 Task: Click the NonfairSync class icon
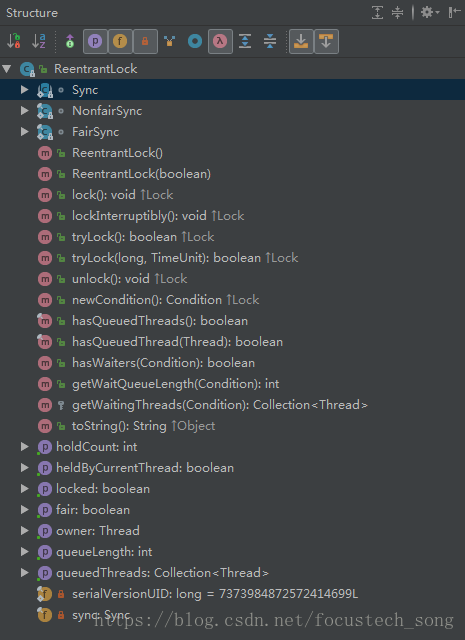click(45, 111)
